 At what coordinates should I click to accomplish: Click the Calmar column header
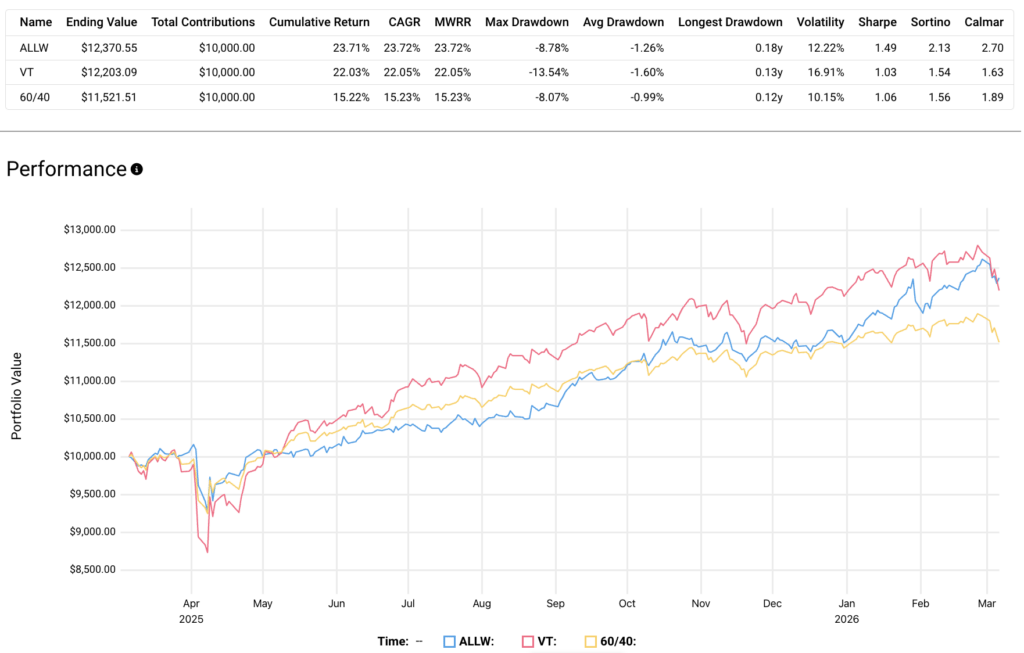[x=984, y=22]
